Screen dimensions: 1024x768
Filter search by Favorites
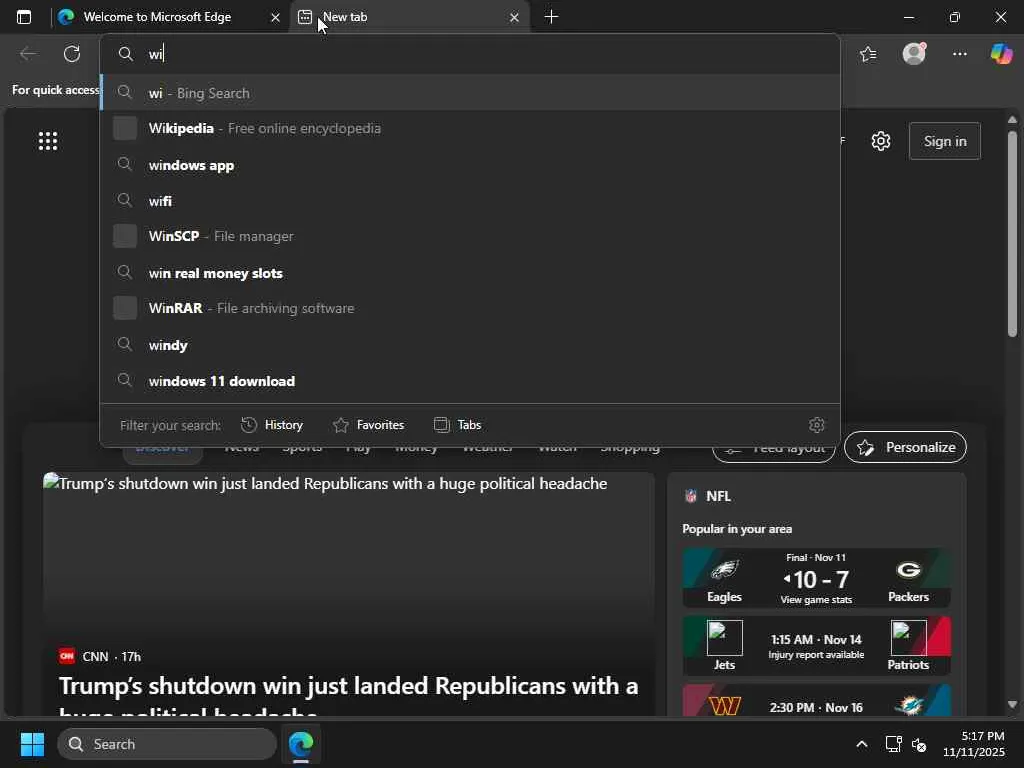369,425
